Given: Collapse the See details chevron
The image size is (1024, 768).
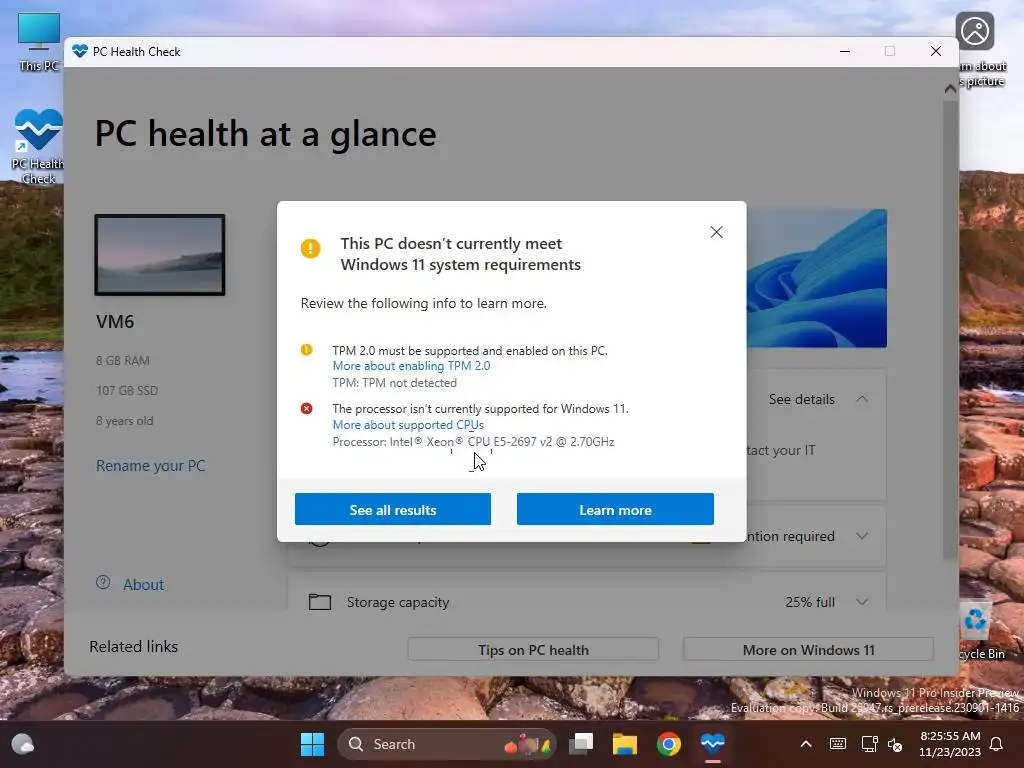Looking at the screenshot, I should click(x=862, y=399).
